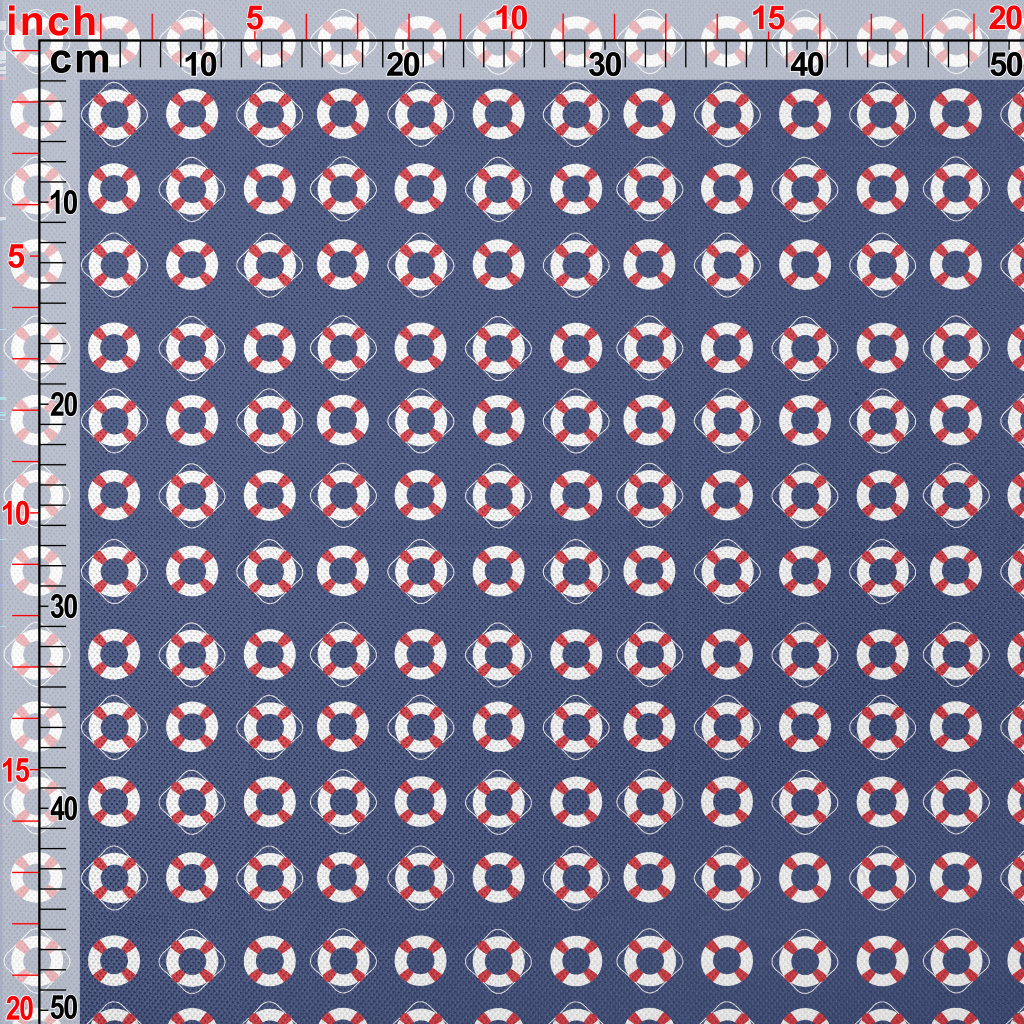Image resolution: width=1024 pixels, height=1024 pixels.
Task: Click the 10 cm label on top ruler
Action: (201, 65)
